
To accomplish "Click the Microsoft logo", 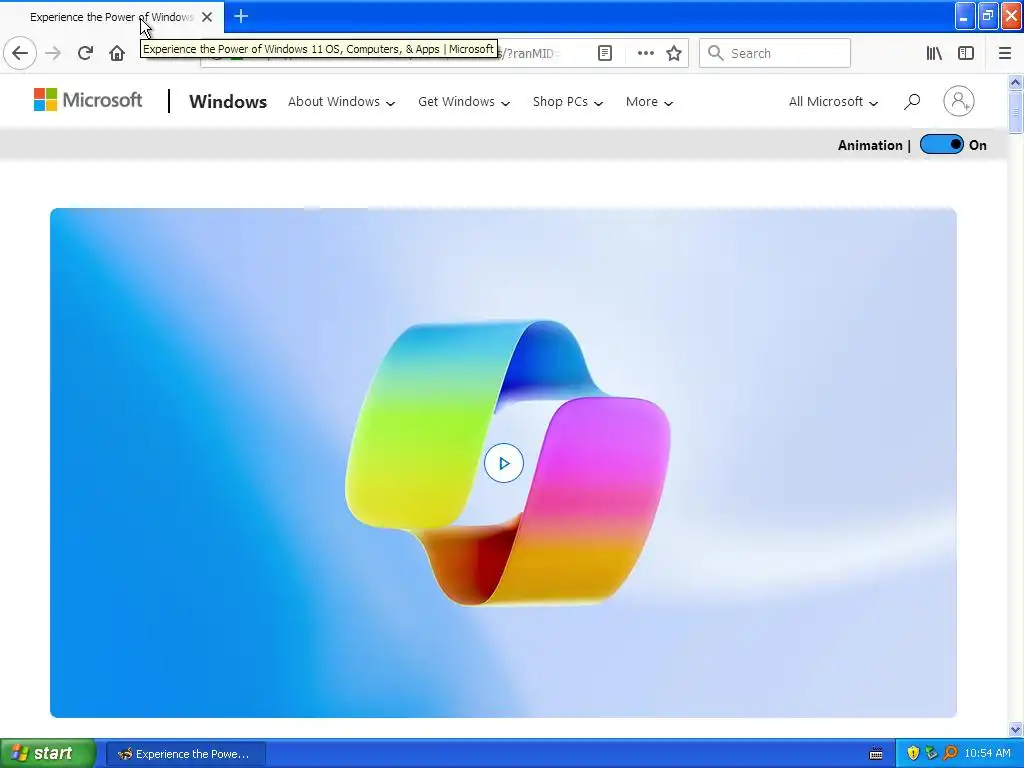I will coord(88,100).
